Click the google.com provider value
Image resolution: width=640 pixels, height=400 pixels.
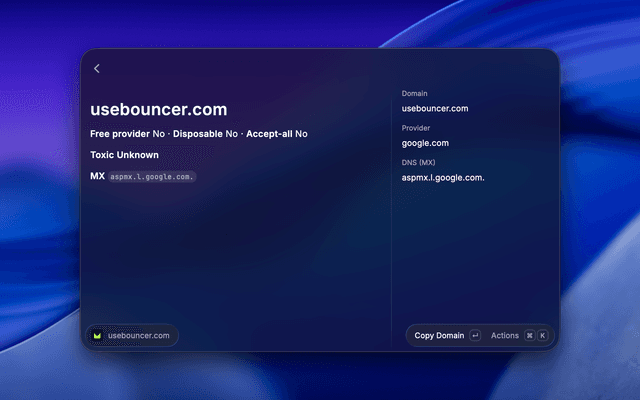[x=425, y=143]
